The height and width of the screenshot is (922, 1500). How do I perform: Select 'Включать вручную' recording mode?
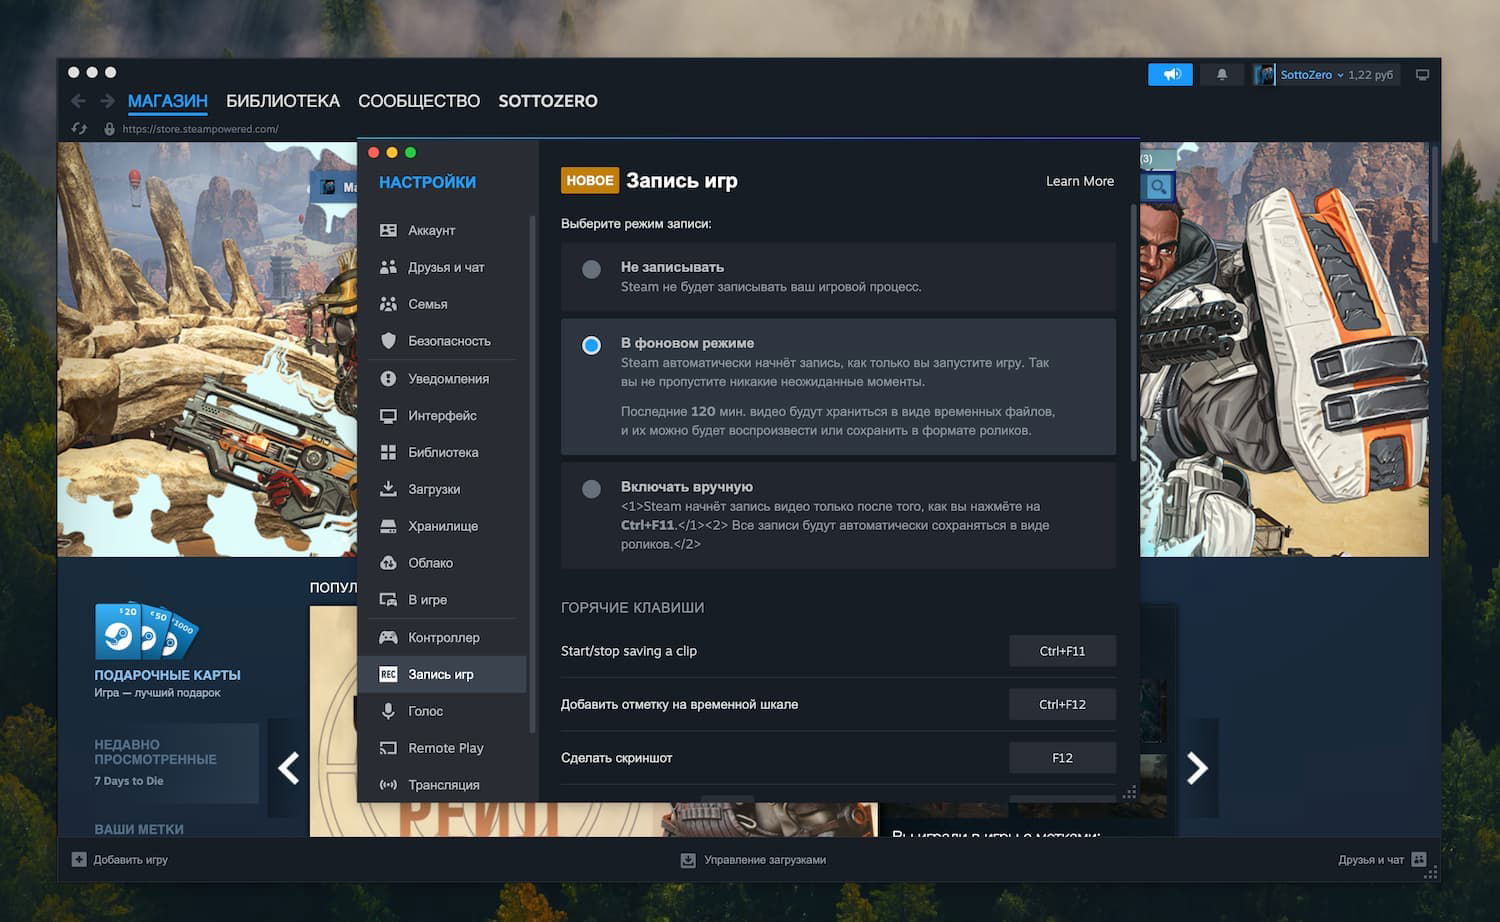pyautogui.click(x=591, y=489)
